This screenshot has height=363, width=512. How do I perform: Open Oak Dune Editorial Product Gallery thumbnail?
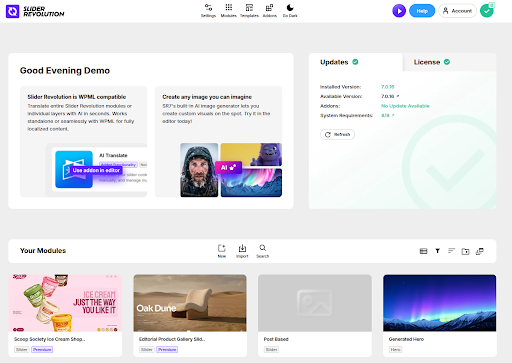(190, 303)
